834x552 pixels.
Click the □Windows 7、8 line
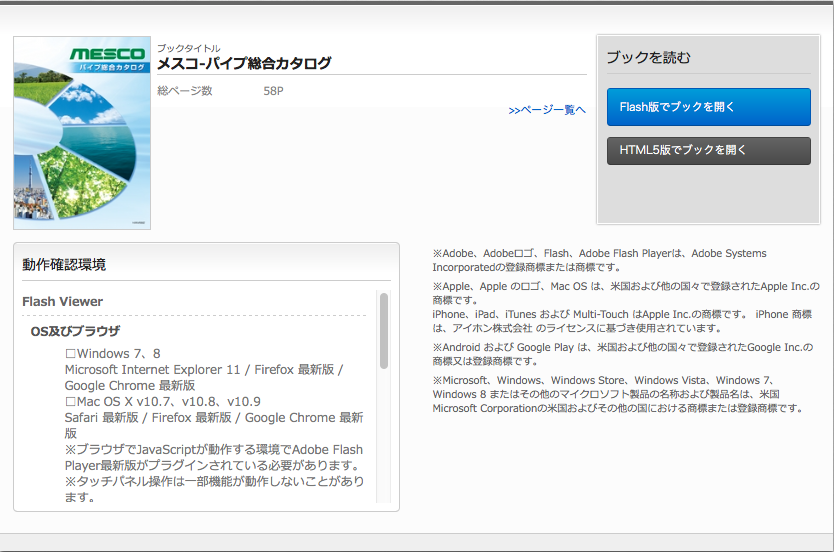112,354
